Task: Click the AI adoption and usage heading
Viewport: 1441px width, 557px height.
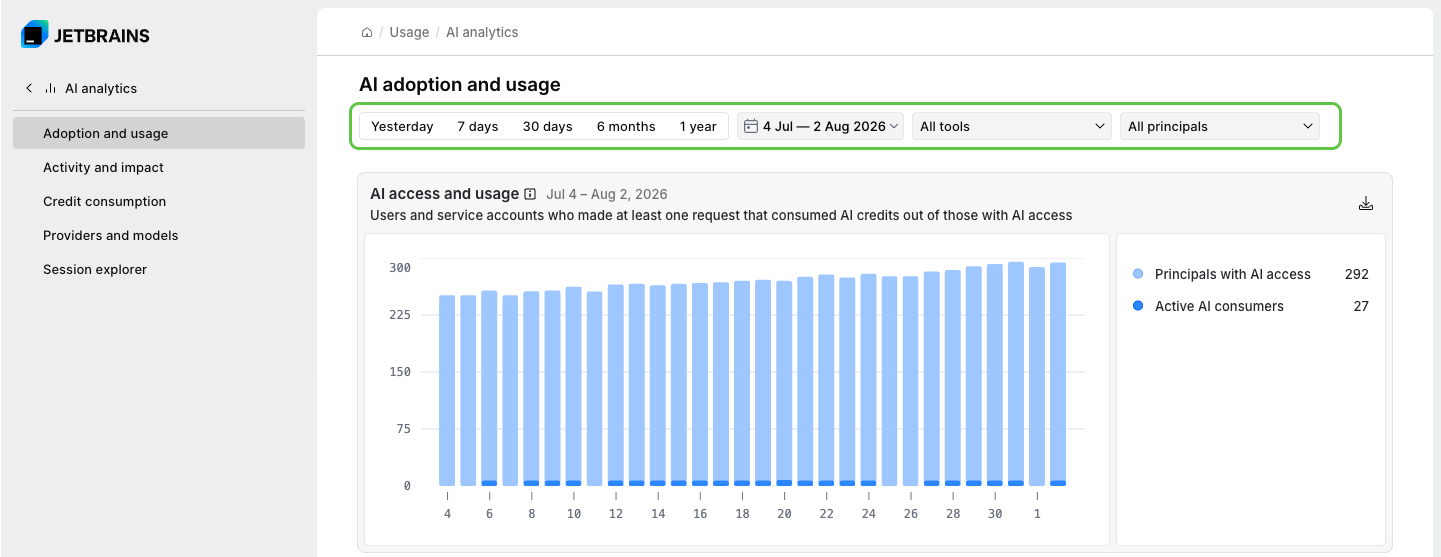Action: 460,85
